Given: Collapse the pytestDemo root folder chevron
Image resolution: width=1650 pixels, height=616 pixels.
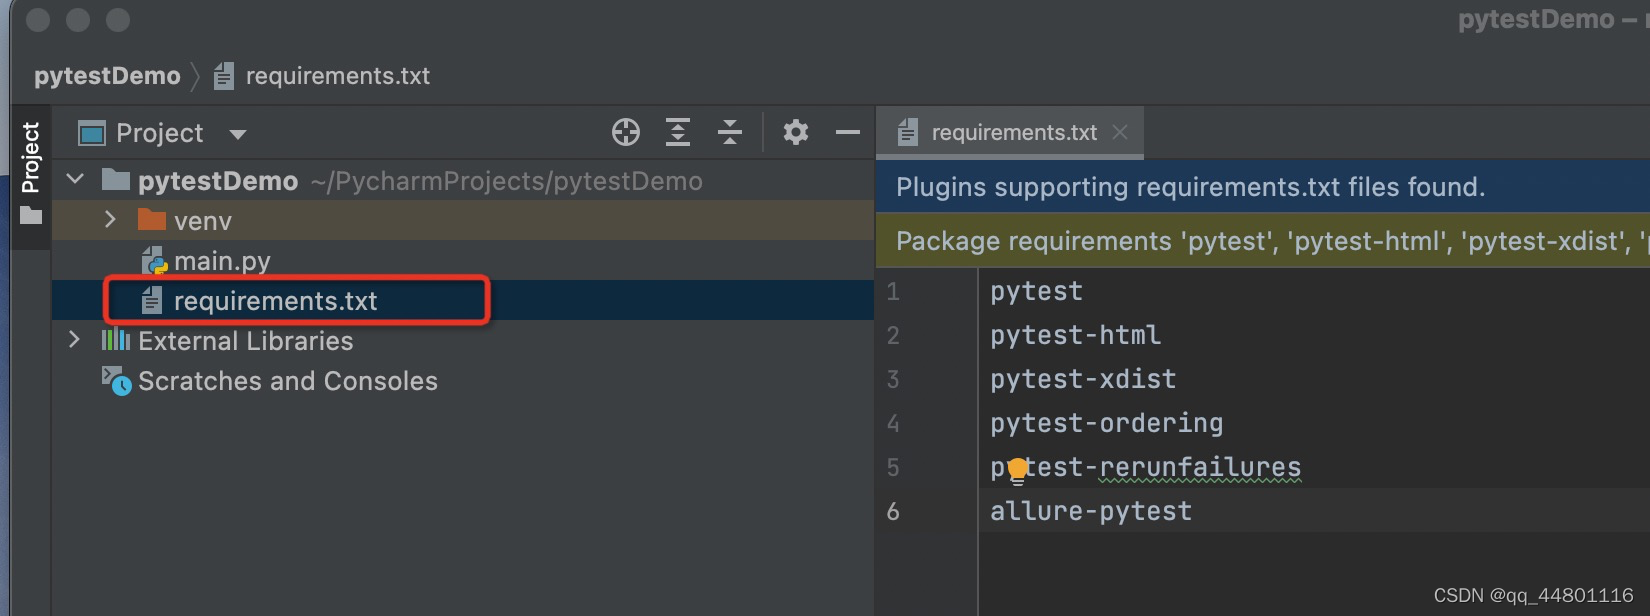Looking at the screenshot, I should click(75, 180).
